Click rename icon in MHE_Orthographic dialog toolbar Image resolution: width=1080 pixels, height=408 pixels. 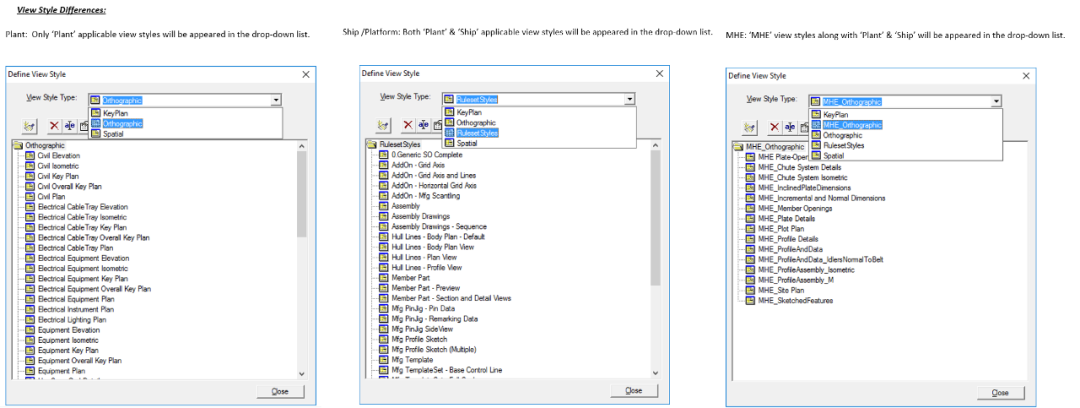coord(790,128)
